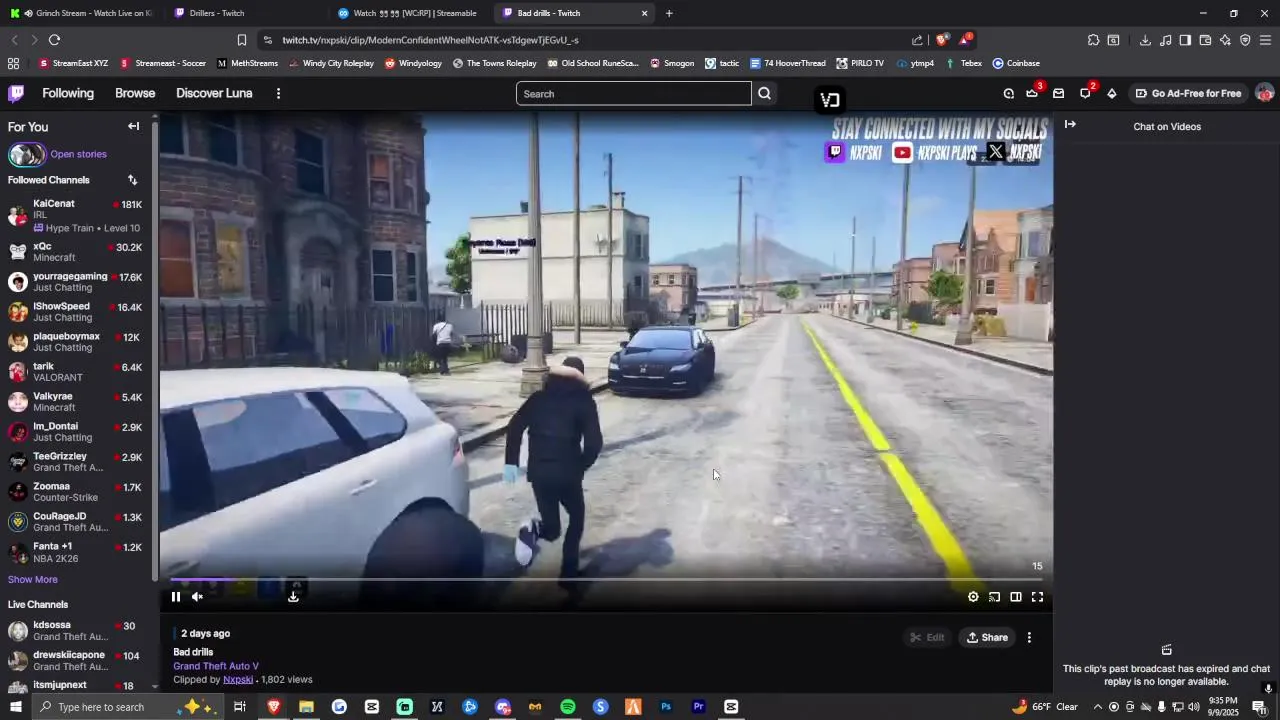Pause the clip playback
Screen dimensions: 1280x720
click(x=175, y=597)
